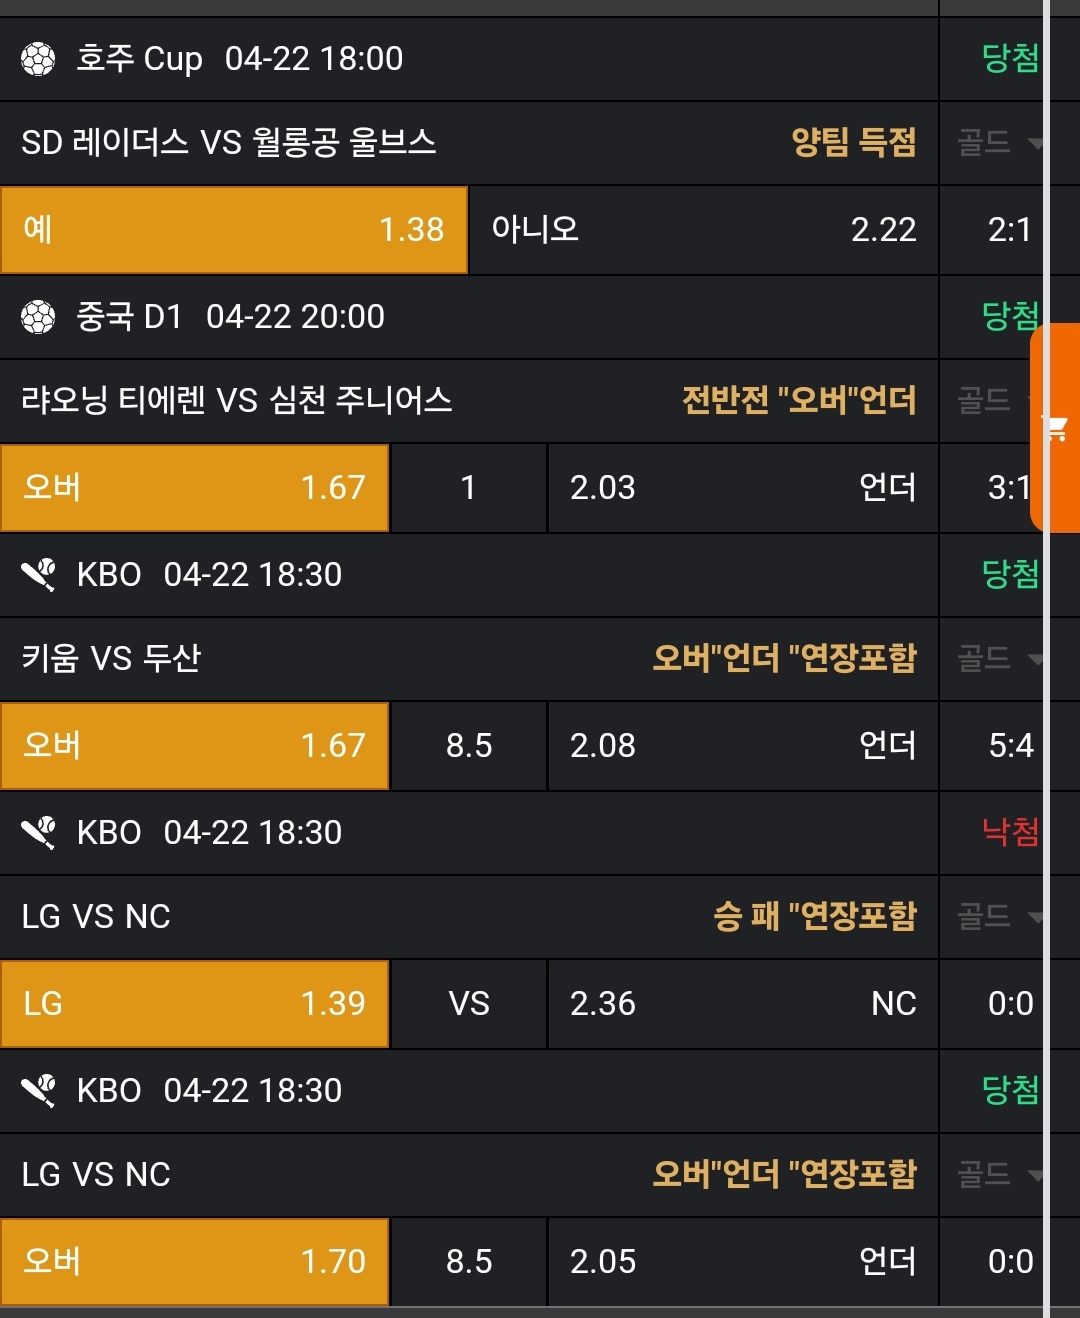Toggle the 오버 1.67 pick for 랴오닝 티에렌
The height and width of the screenshot is (1318, 1080).
pyautogui.click(x=194, y=488)
